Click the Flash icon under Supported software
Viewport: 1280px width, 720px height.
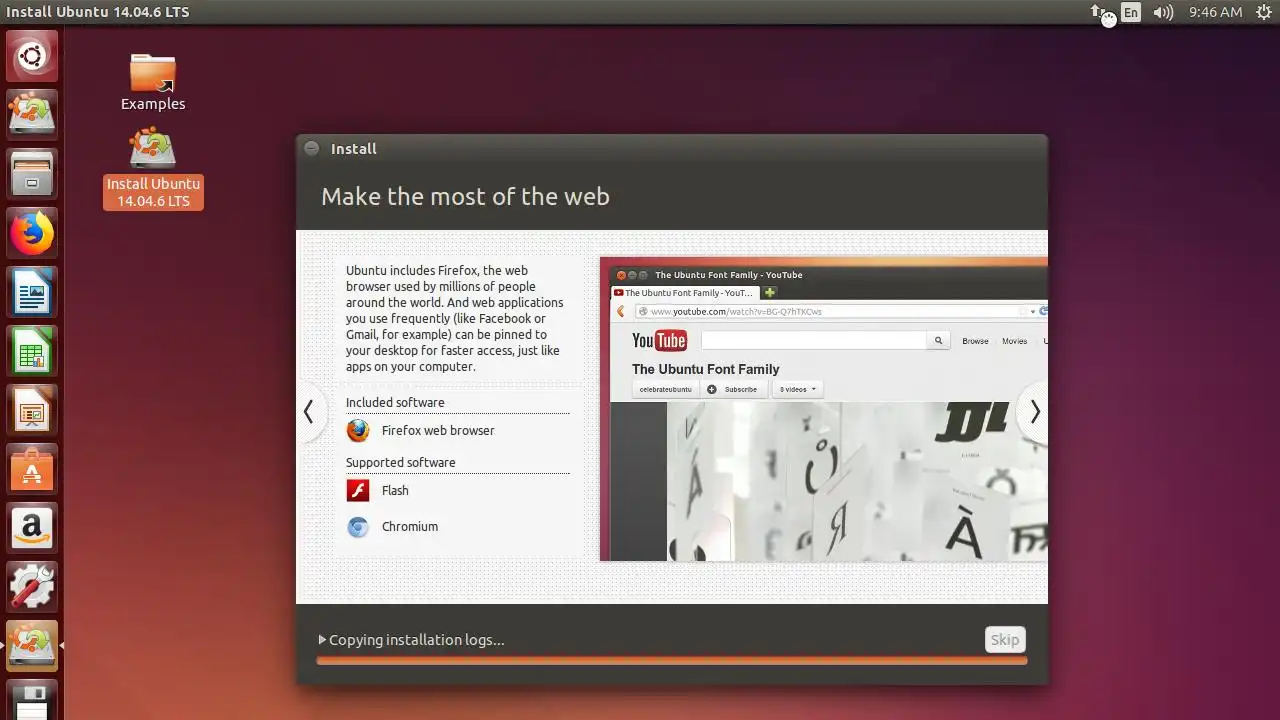(358, 491)
